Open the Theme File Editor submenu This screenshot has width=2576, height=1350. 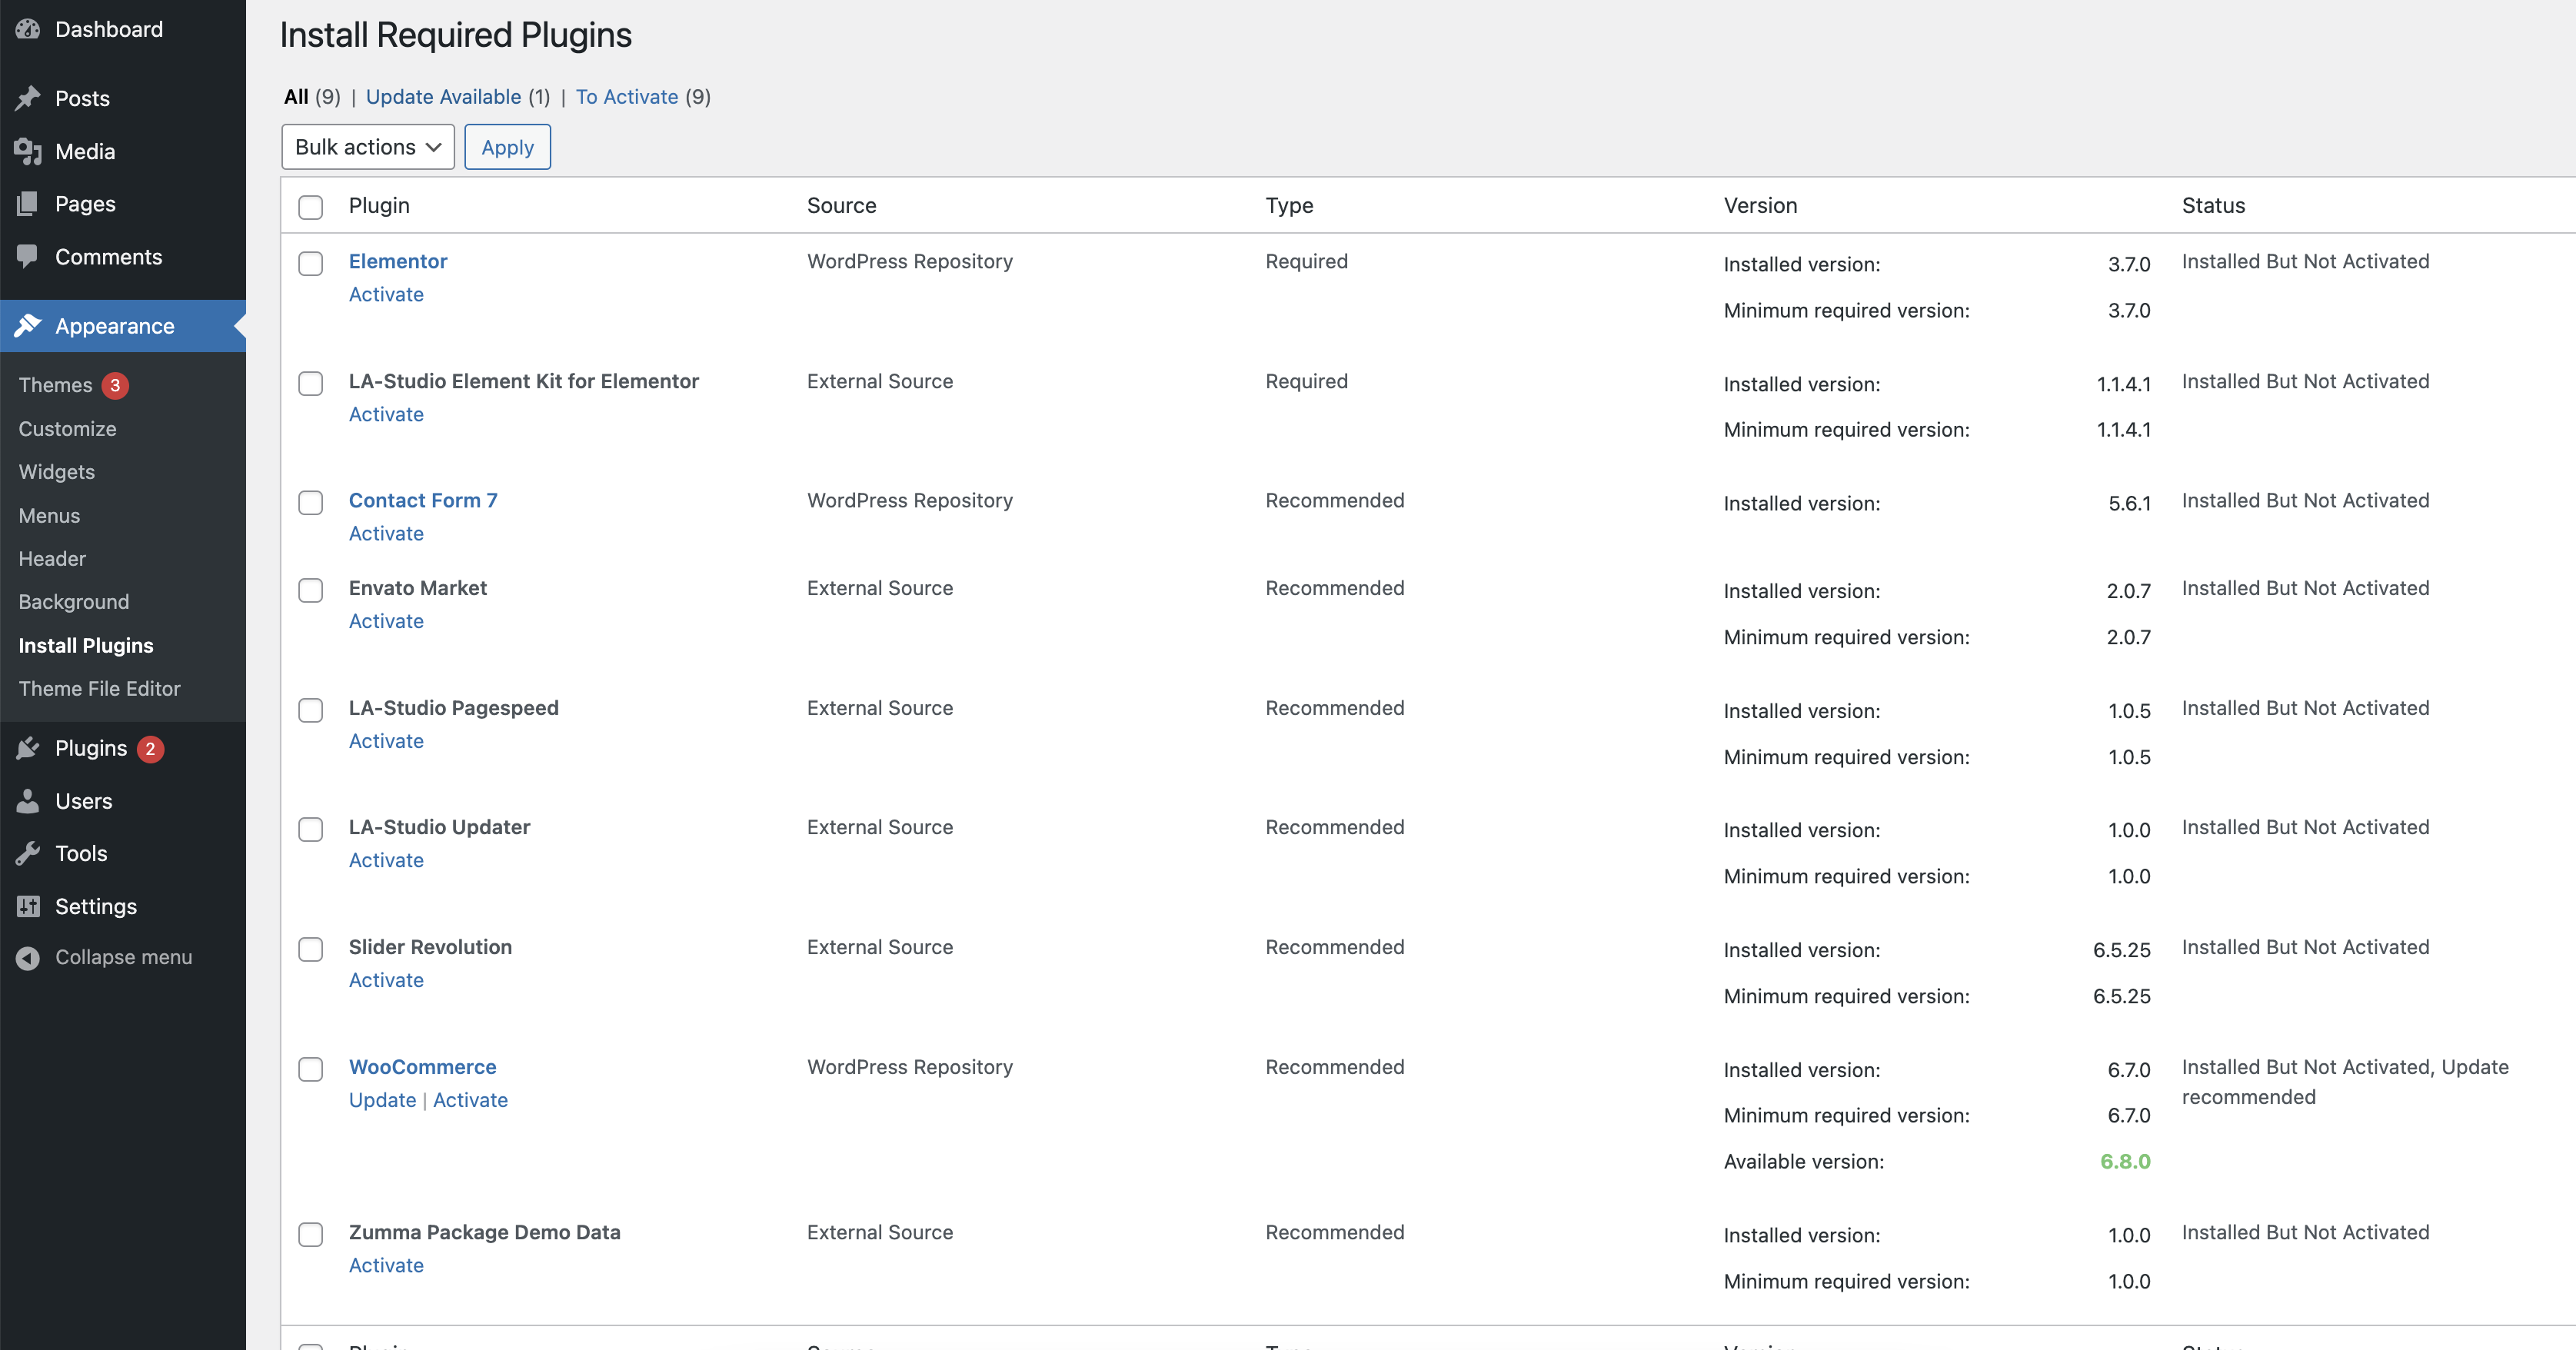pyautogui.click(x=99, y=688)
